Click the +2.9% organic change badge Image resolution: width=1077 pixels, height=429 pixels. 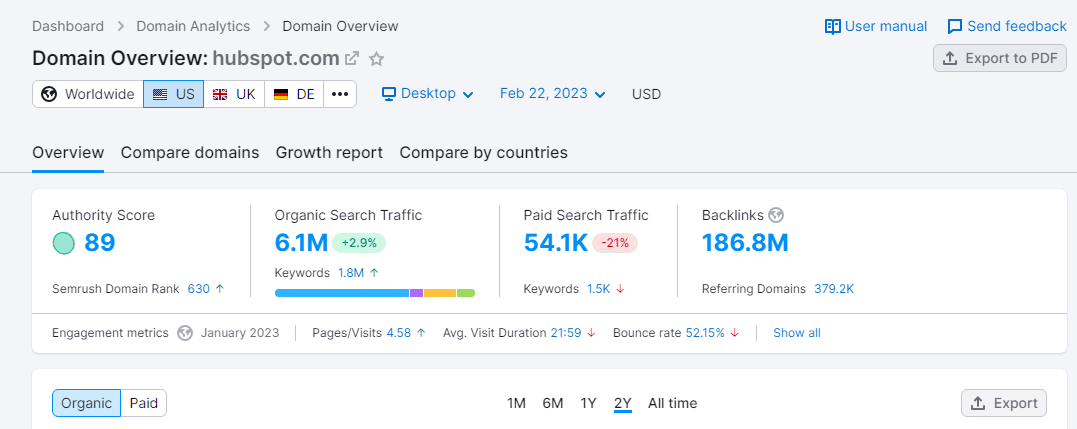click(359, 243)
